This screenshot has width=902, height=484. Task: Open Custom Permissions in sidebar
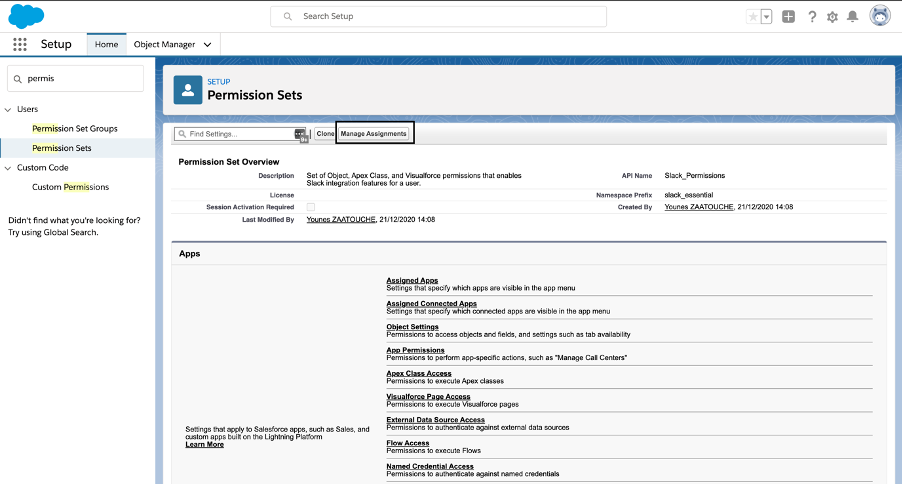click(70, 187)
